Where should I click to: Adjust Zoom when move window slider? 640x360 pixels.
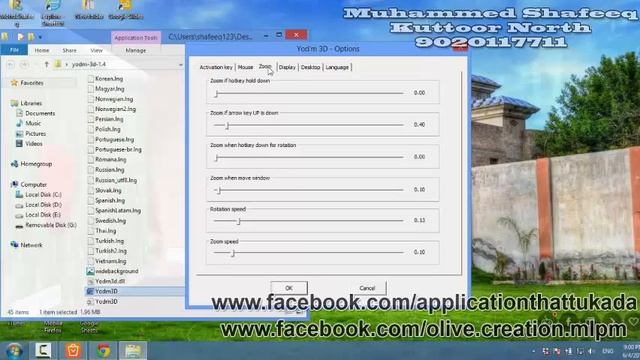309,190
